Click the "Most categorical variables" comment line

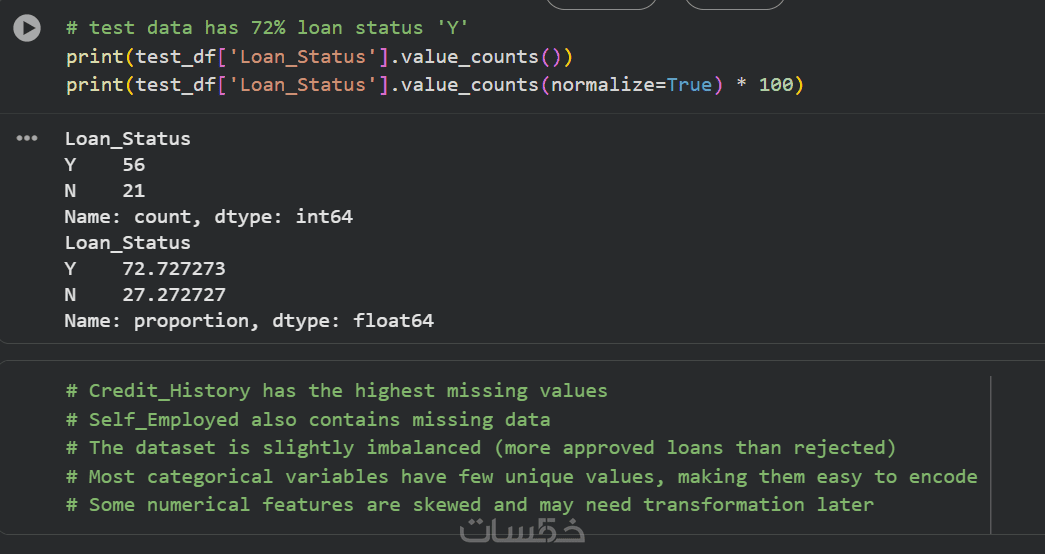[x=522, y=477]
